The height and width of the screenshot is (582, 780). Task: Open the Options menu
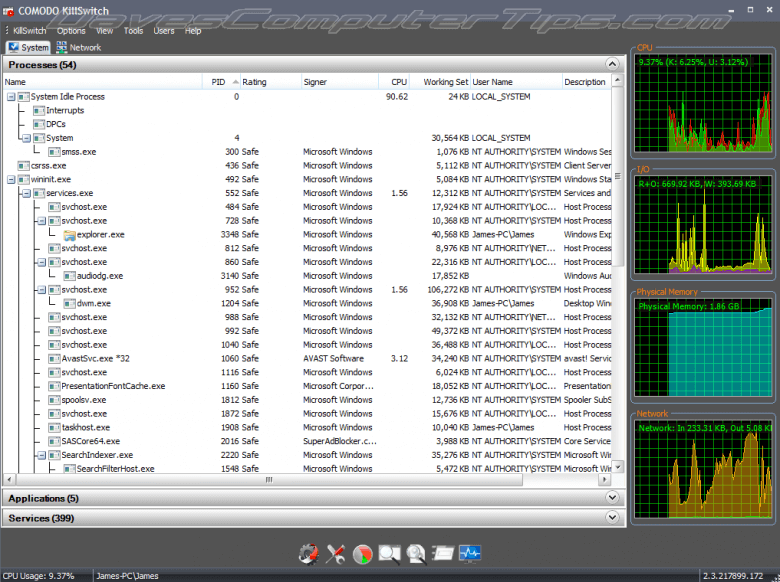tap(71, 31)
